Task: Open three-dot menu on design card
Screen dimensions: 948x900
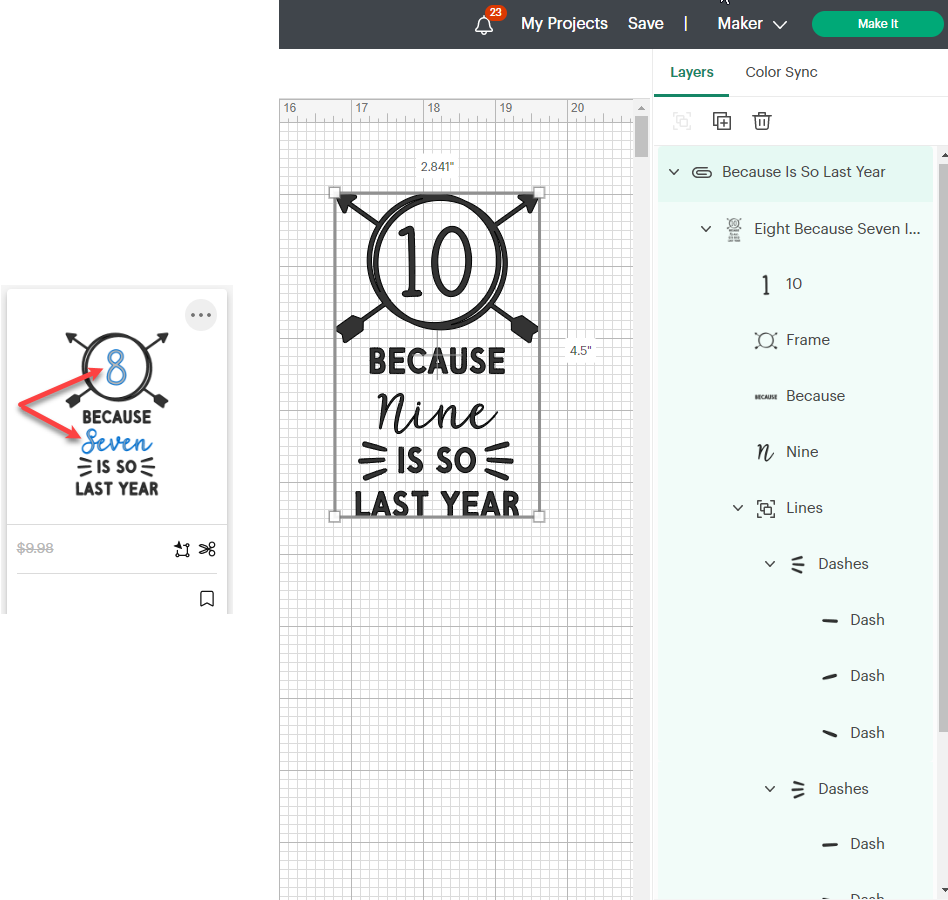Action: click(201, 315)
